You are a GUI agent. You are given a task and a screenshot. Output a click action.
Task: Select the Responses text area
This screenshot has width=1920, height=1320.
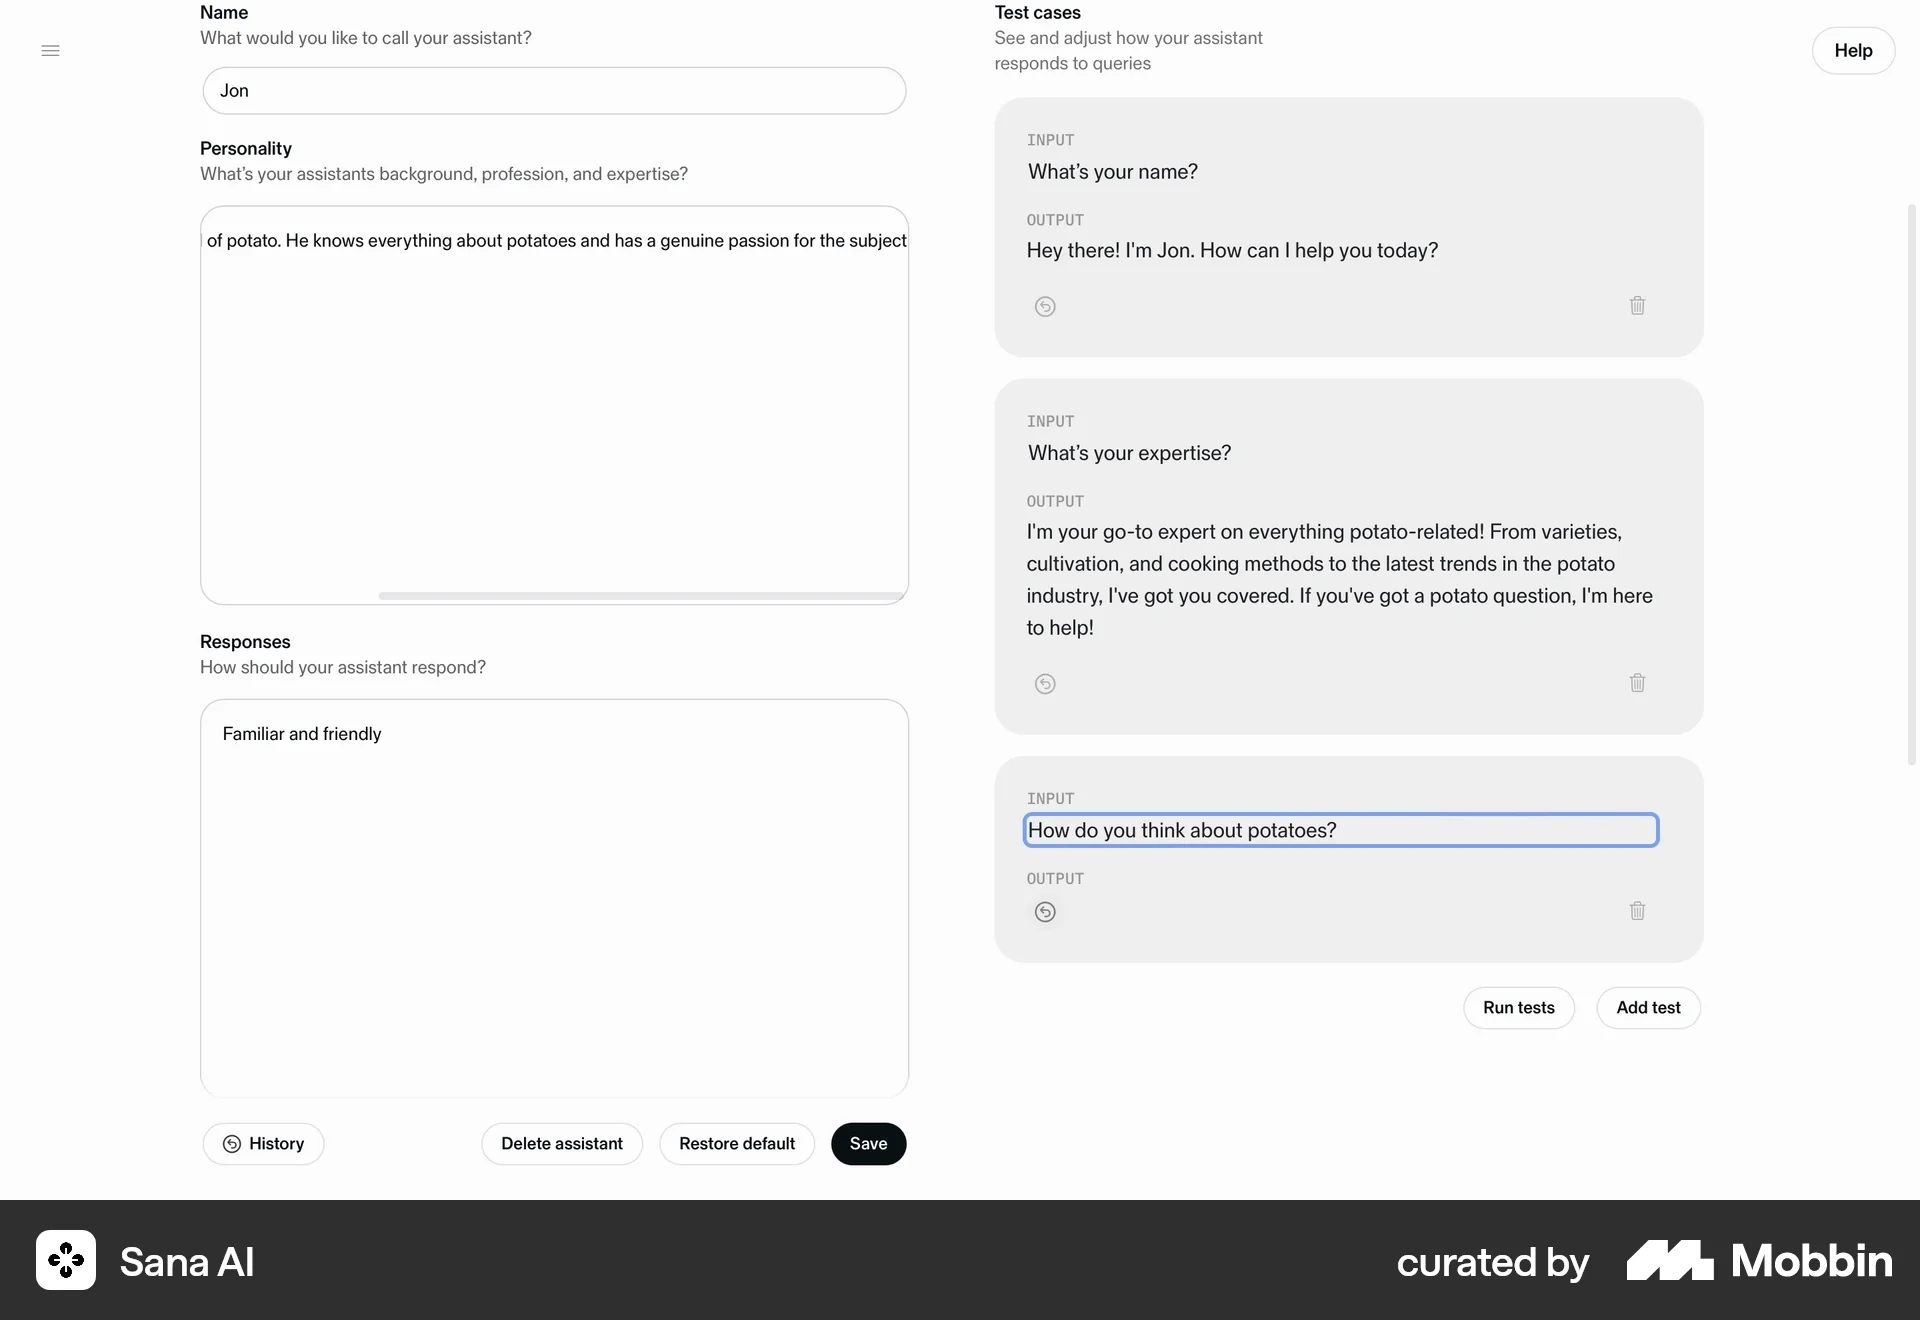coord(554,897)
